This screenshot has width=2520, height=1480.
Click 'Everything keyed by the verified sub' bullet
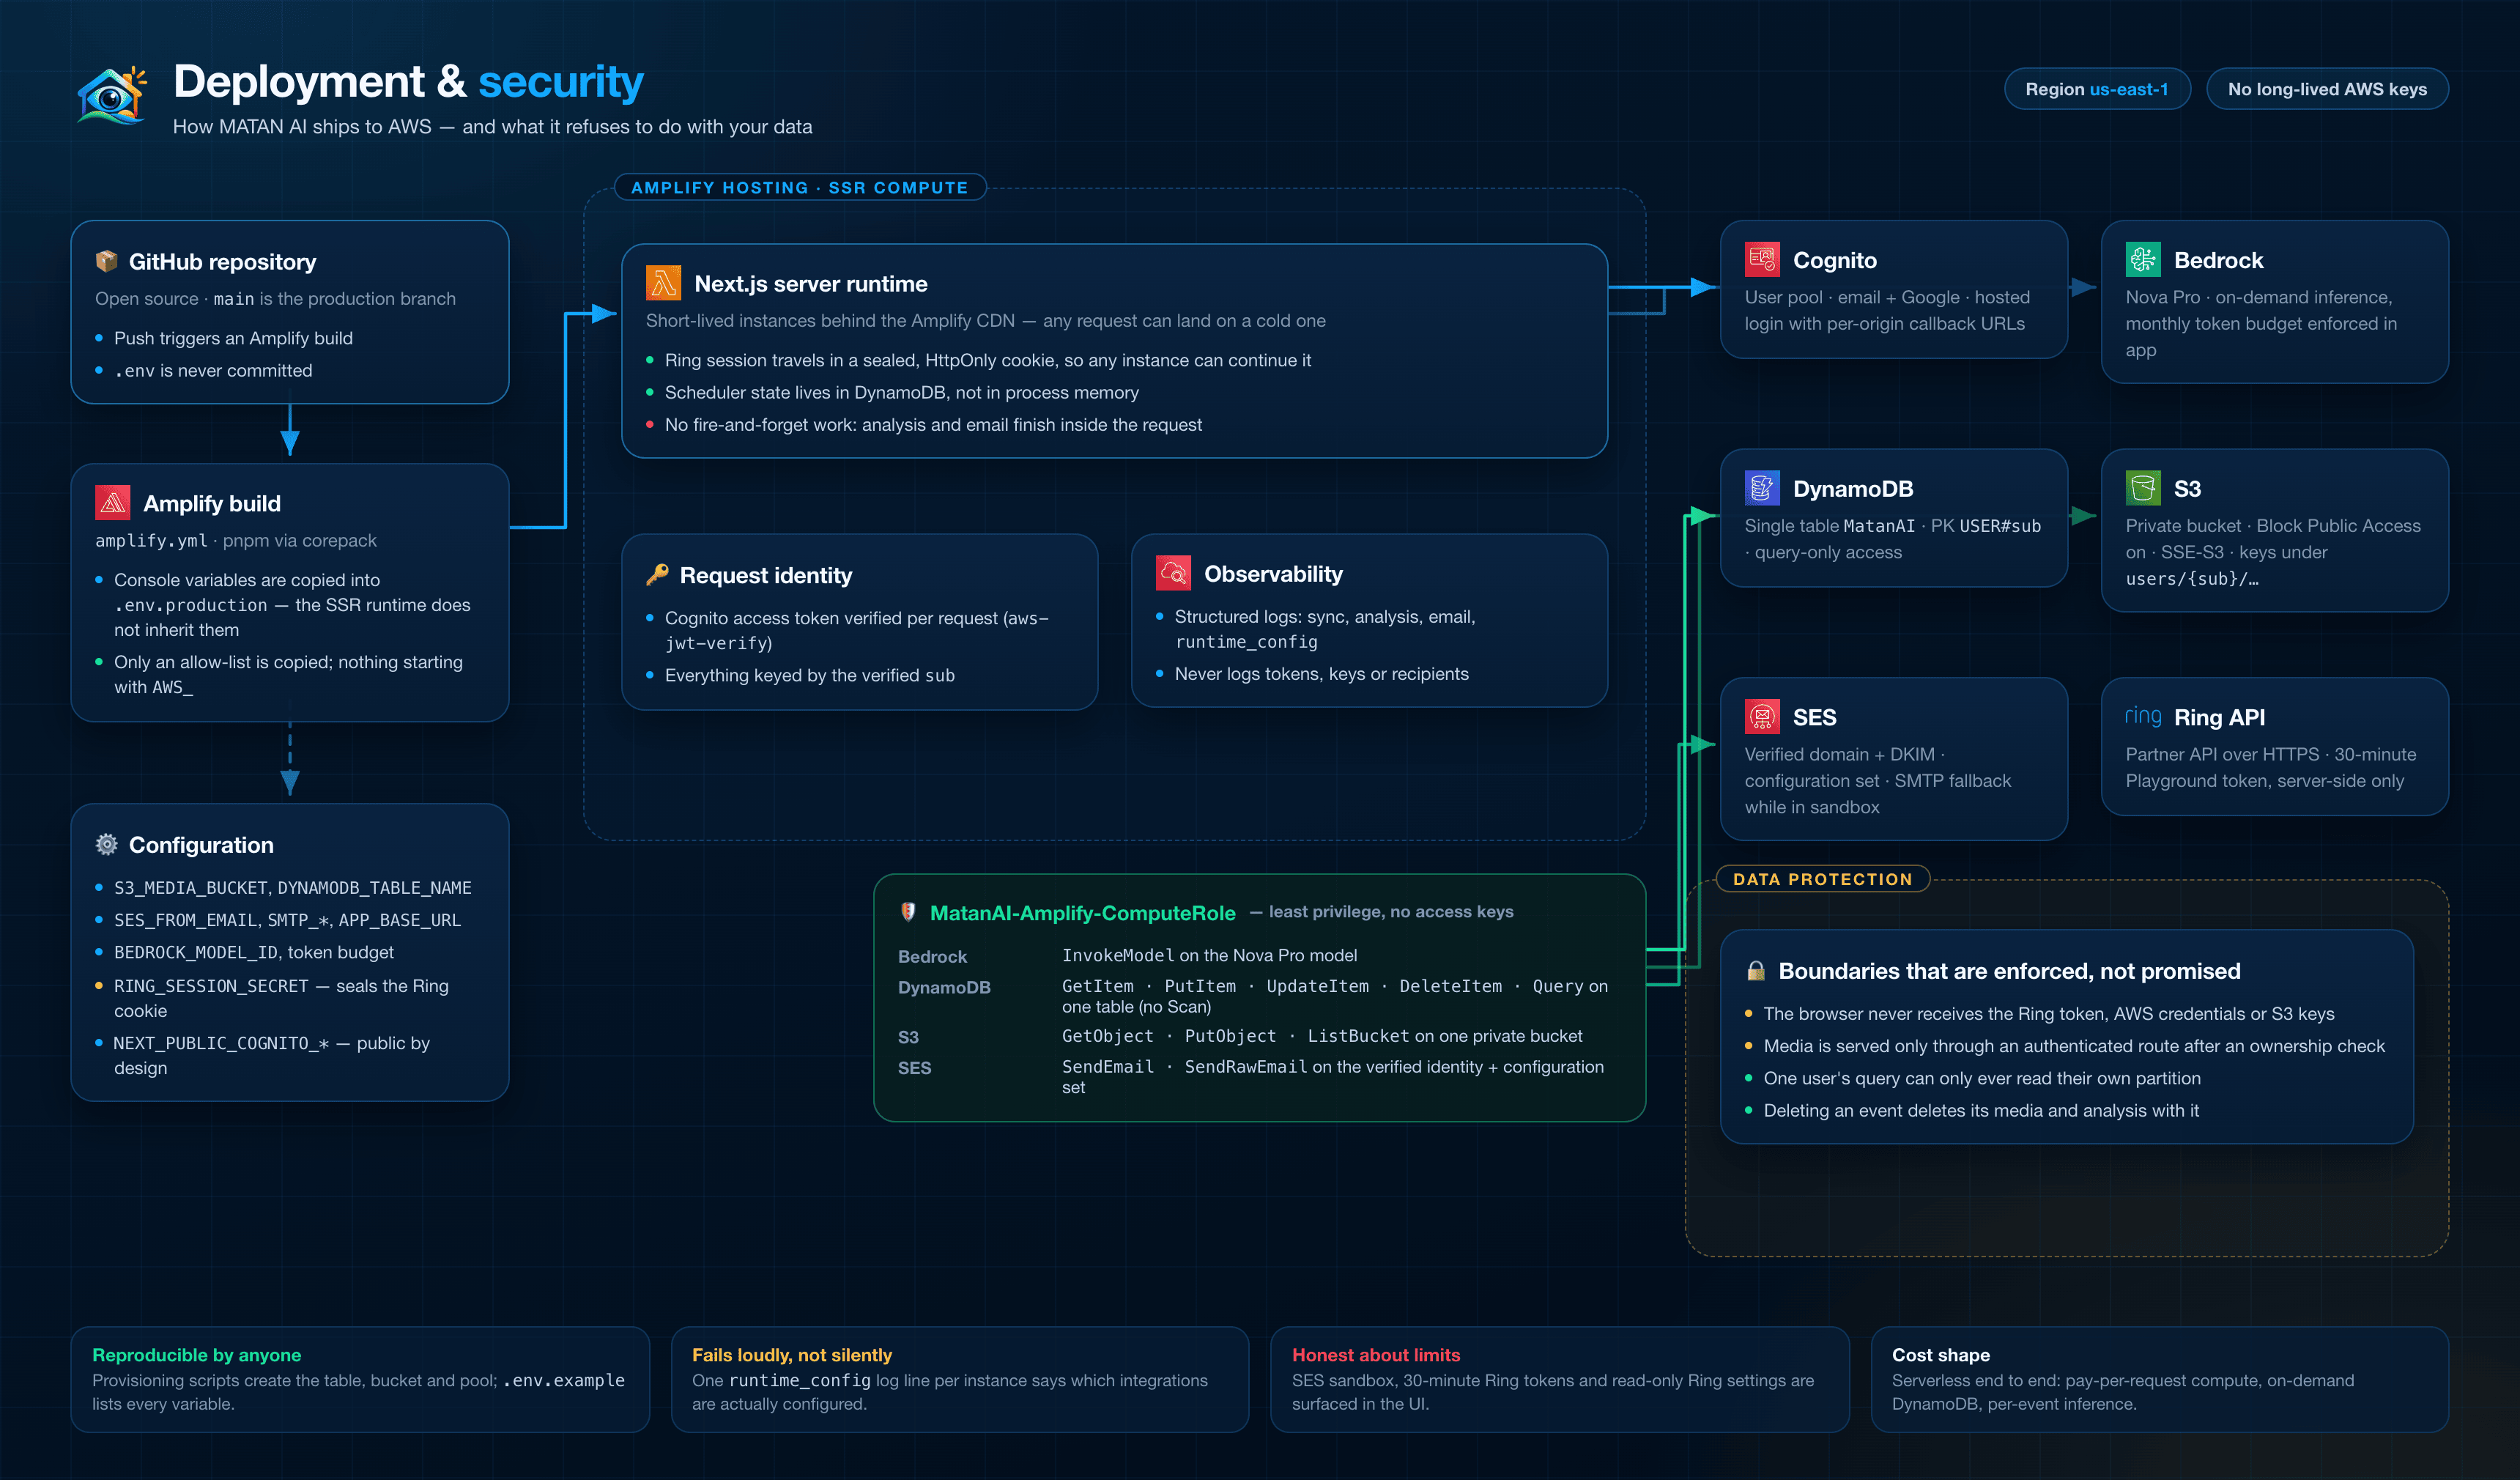tap(809, 675)
